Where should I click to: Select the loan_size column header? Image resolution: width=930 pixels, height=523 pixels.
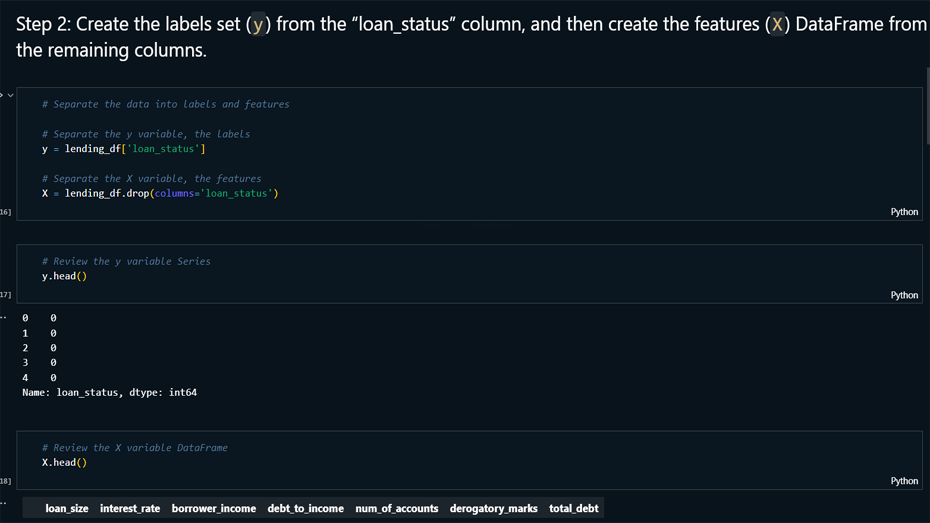67,508
